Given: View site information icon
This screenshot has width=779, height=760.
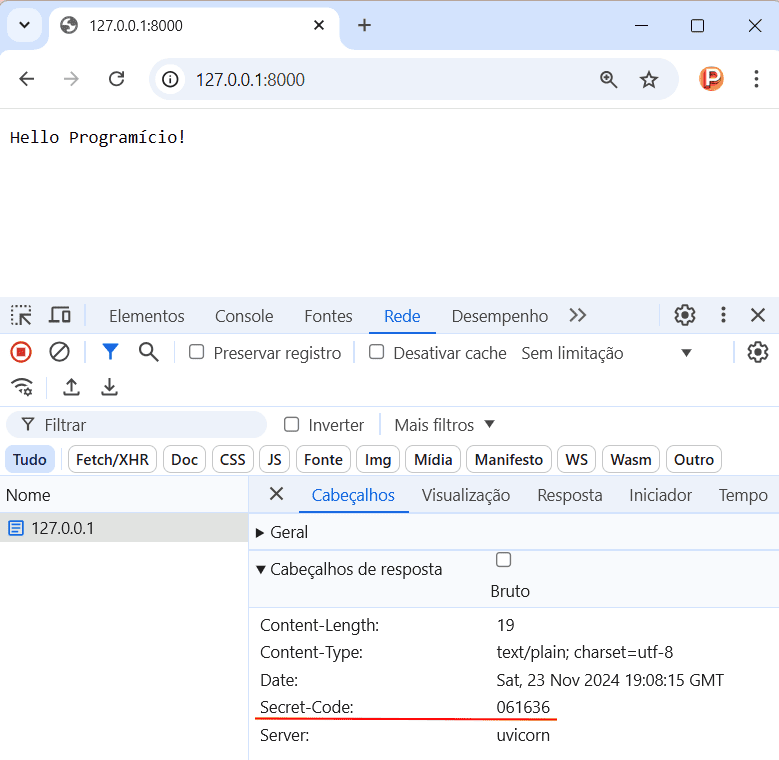Looking at the screenshot, I should coord(170,79).
